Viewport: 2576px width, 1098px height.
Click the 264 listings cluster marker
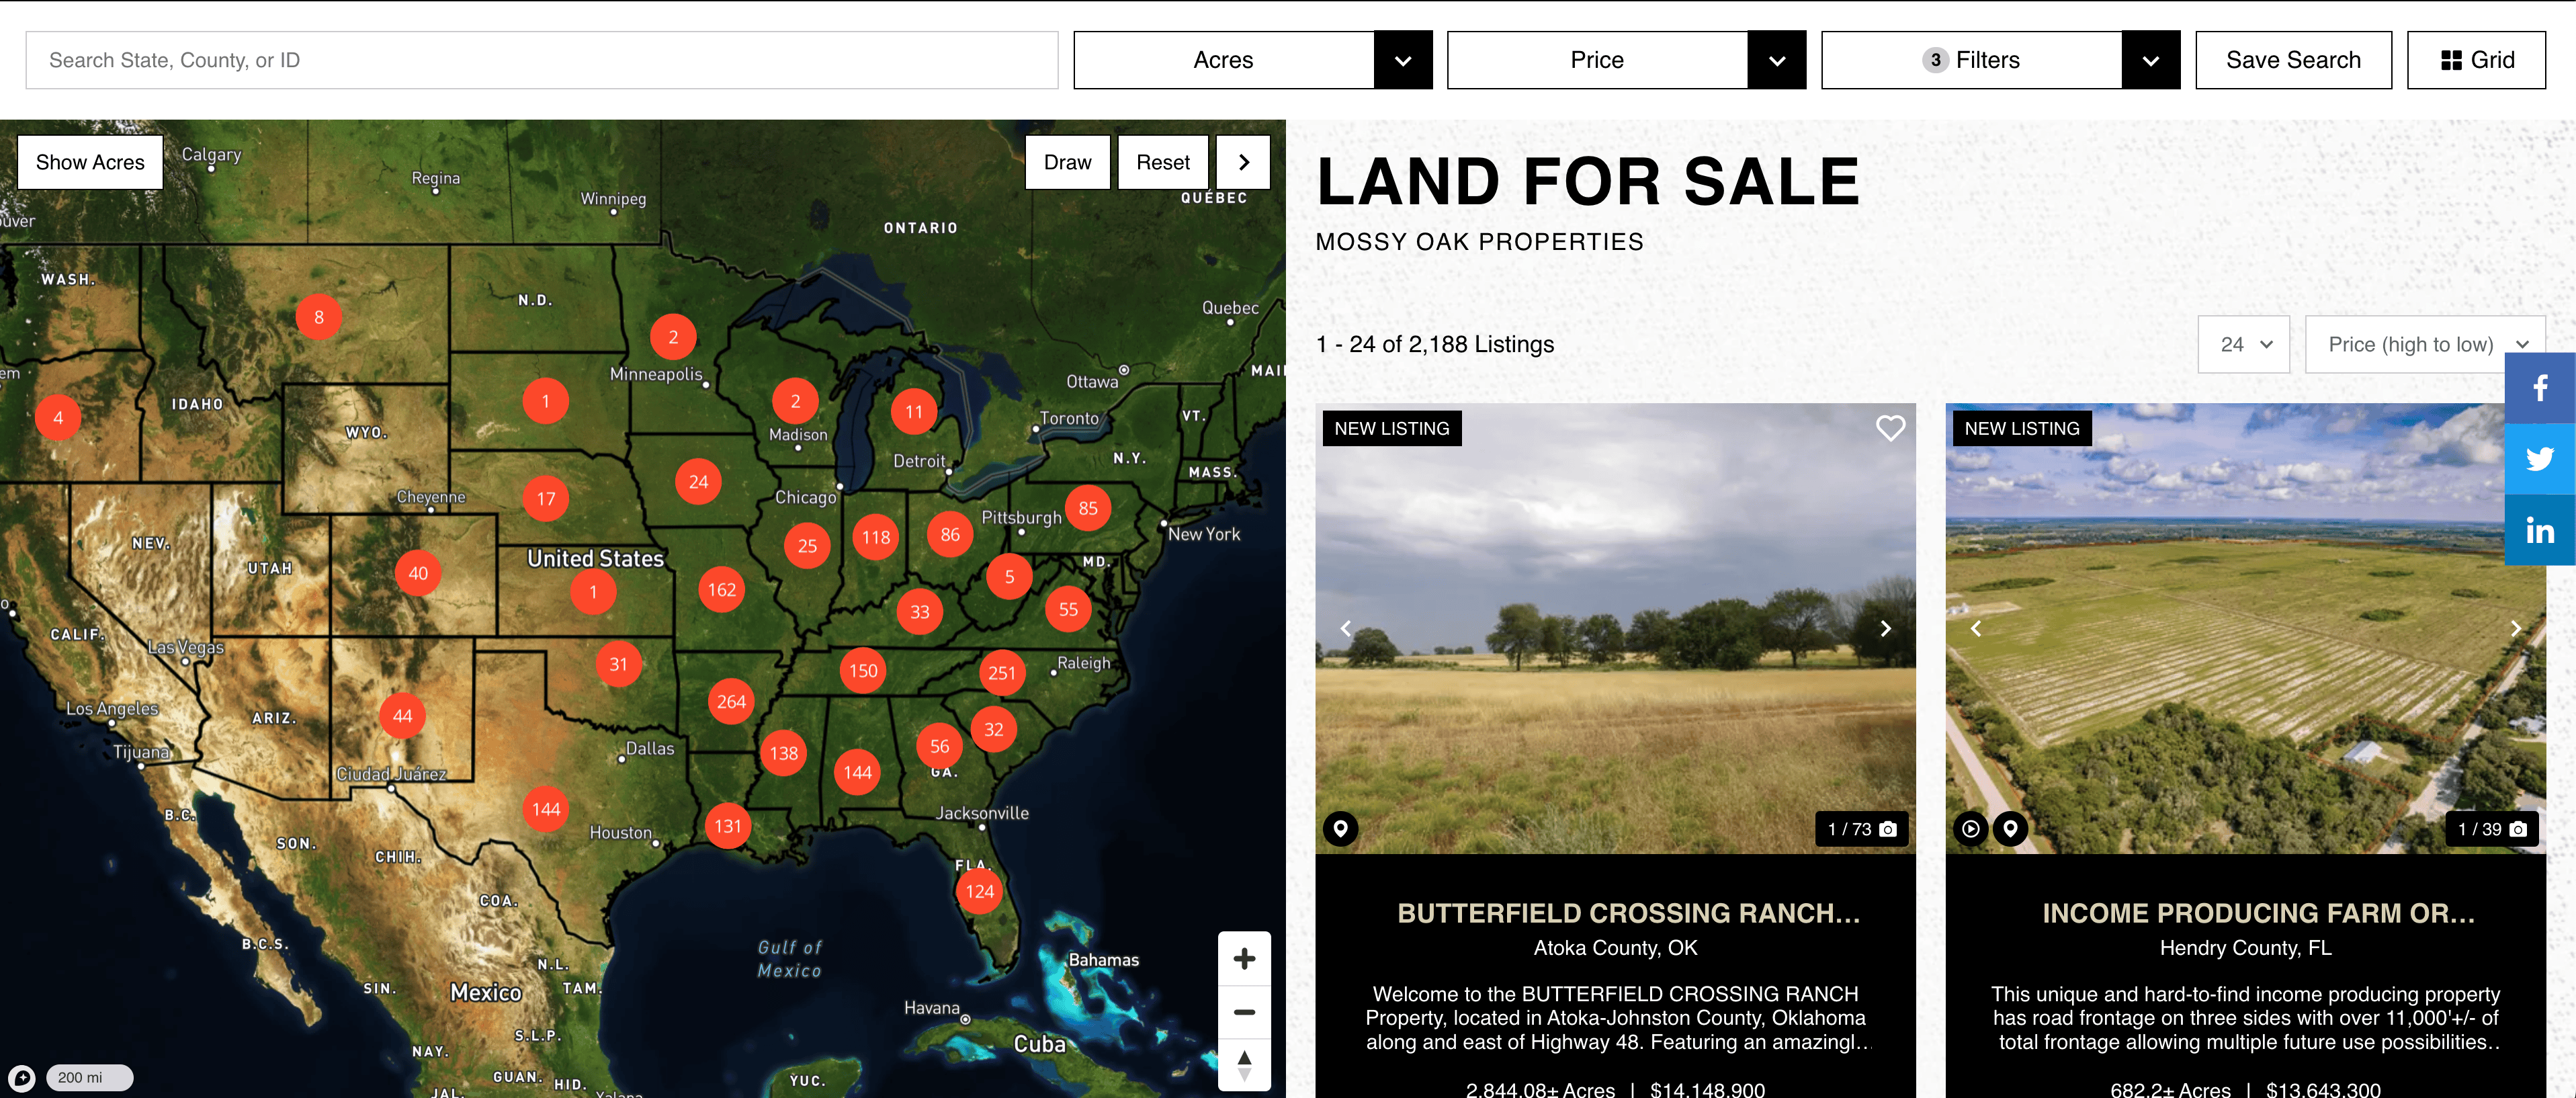[731, 702]
